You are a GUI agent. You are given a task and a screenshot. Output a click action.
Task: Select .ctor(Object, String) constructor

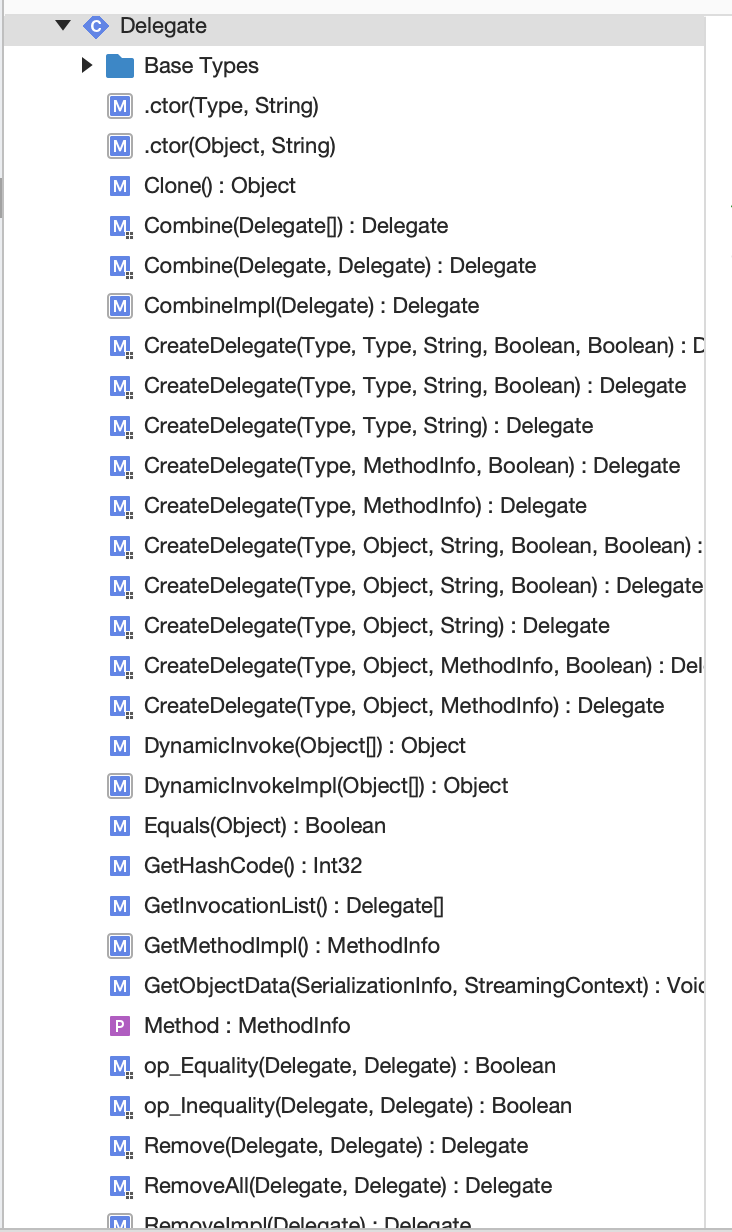240,146
